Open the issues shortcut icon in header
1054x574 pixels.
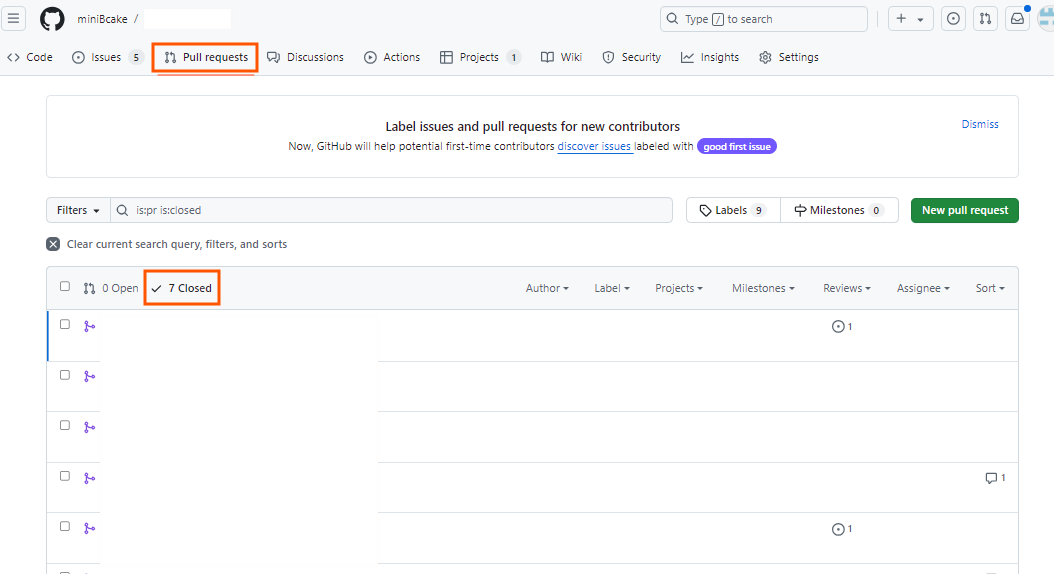pyautogui.click(x=953, y=19)
